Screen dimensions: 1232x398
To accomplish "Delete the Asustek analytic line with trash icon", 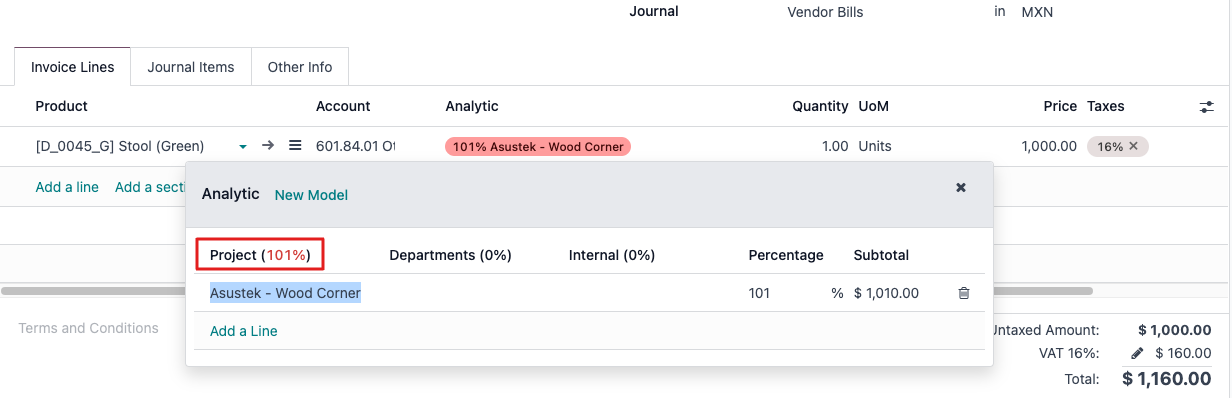I will pyautogui.click(x=964, y=293).
